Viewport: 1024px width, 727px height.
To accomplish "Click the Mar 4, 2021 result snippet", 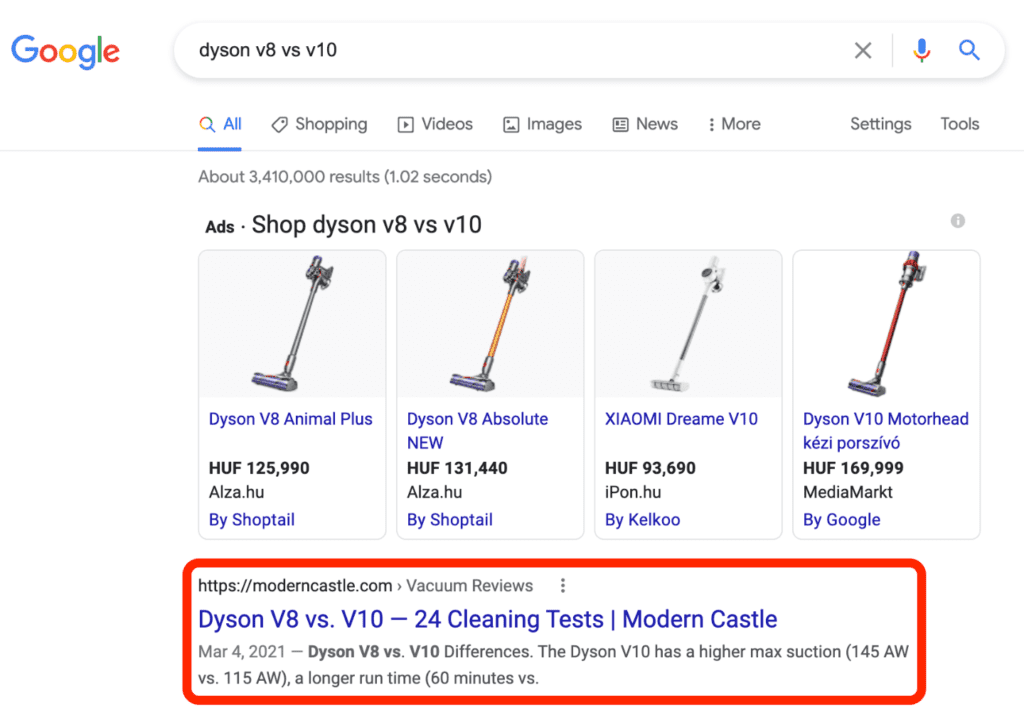I will pos(553,665).
